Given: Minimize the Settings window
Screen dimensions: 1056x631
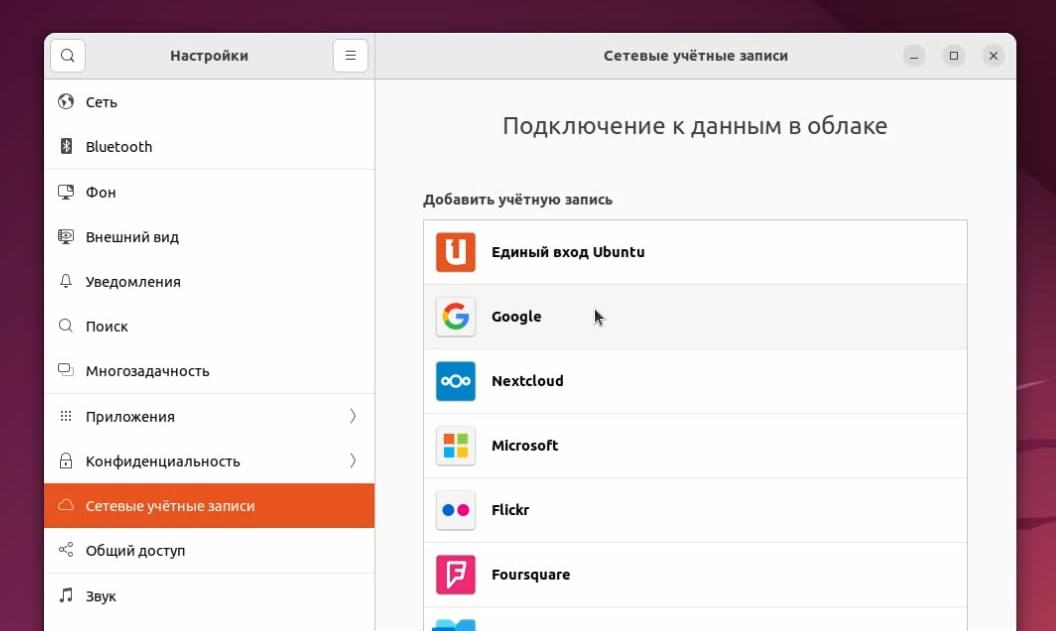Looking at the screenshot, I should pos(914,56).
